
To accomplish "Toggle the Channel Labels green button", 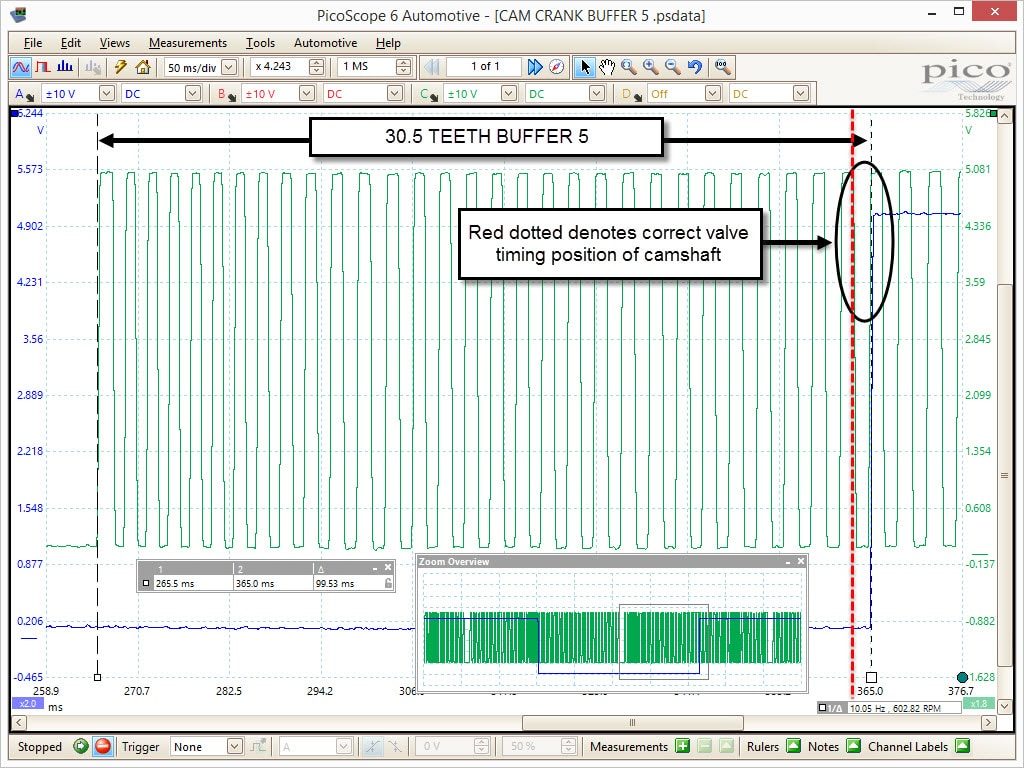I will [962, 746].
